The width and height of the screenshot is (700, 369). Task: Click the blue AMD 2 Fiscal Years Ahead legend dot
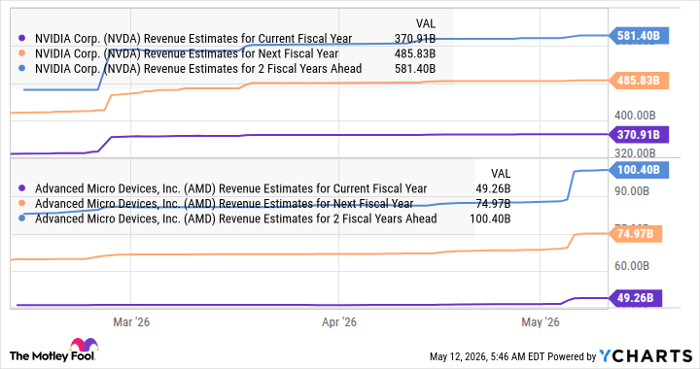point(22,219)
